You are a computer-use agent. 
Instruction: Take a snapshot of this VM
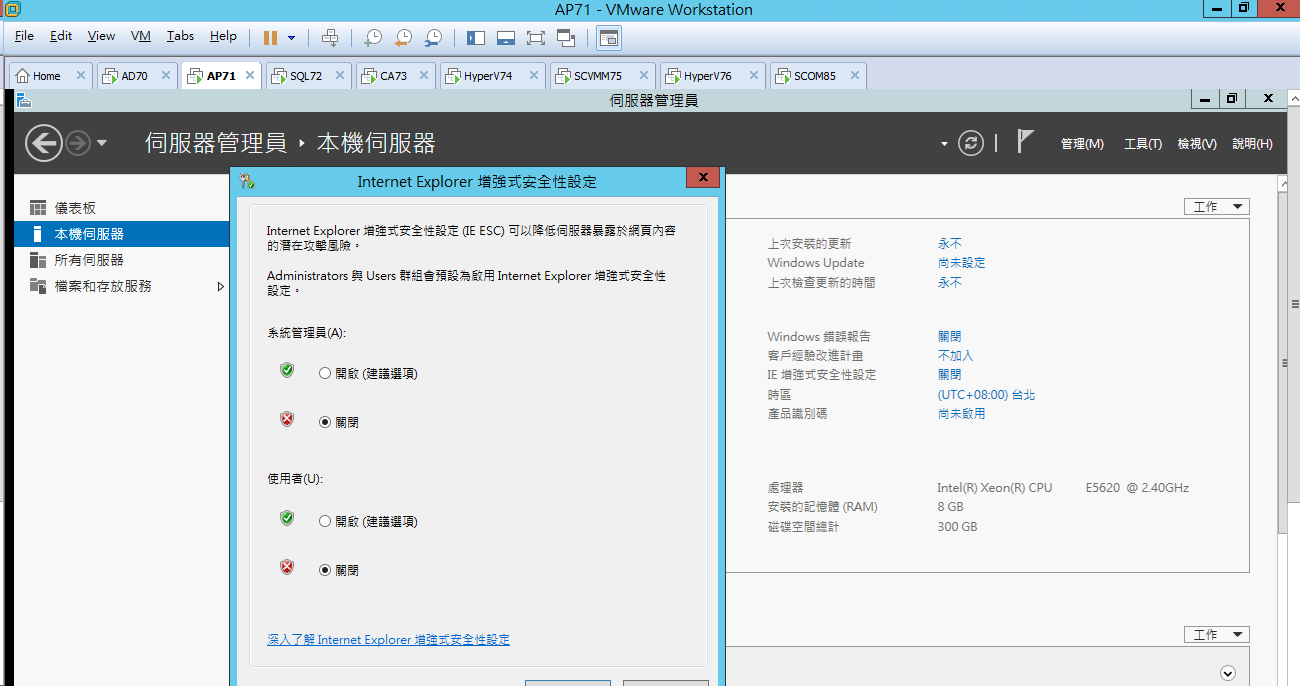372,38
